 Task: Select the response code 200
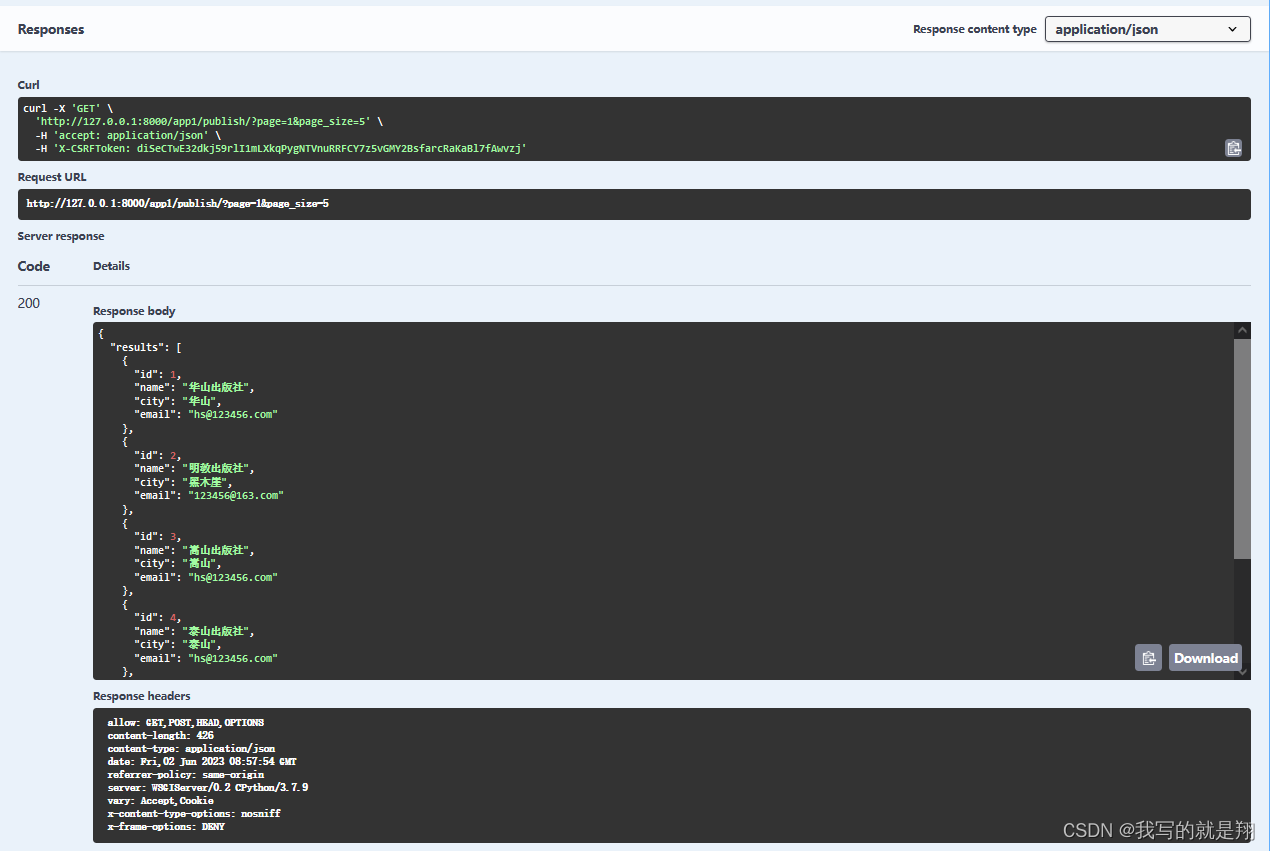click(28, 303)
